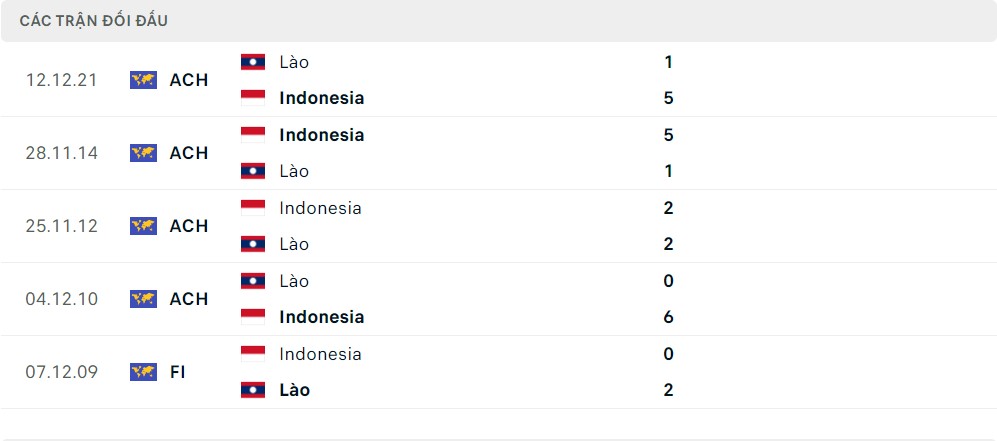
Task: Click the 25.11.12 match date
Action: pos(62,226)
